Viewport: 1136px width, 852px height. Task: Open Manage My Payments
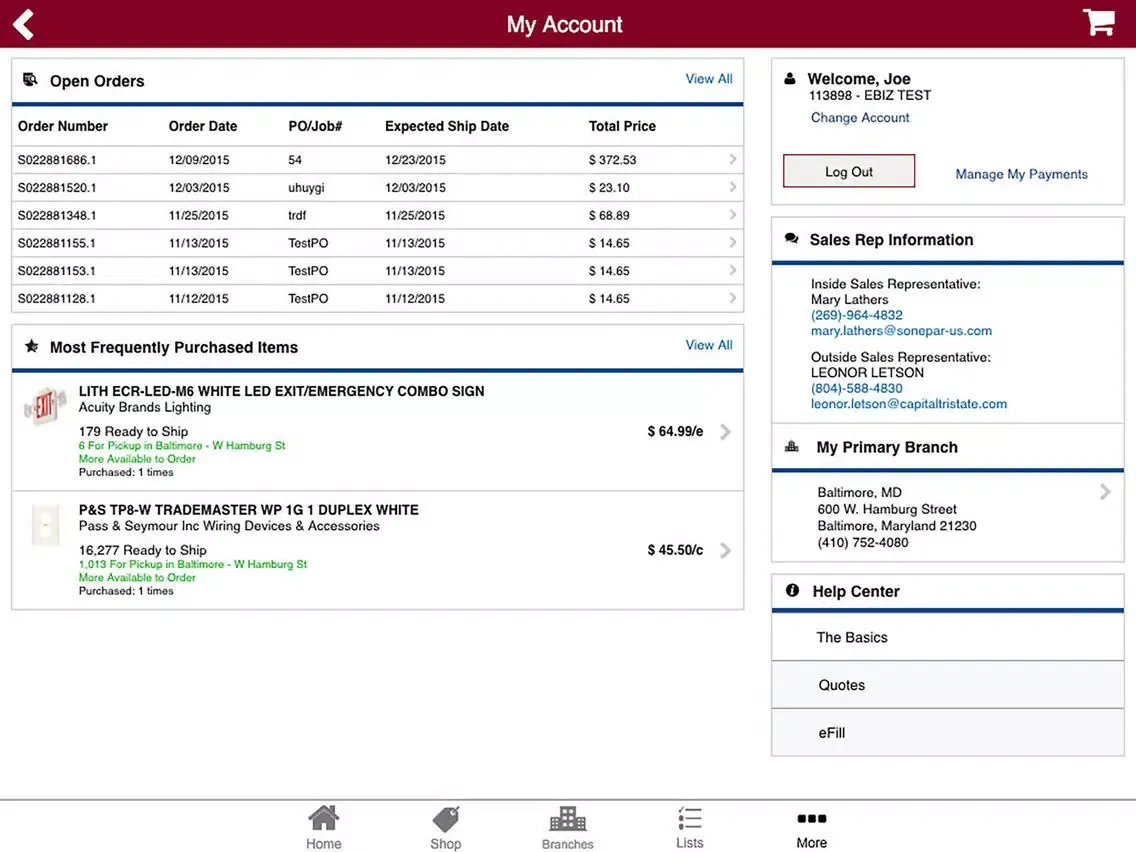pos(1021,173)
